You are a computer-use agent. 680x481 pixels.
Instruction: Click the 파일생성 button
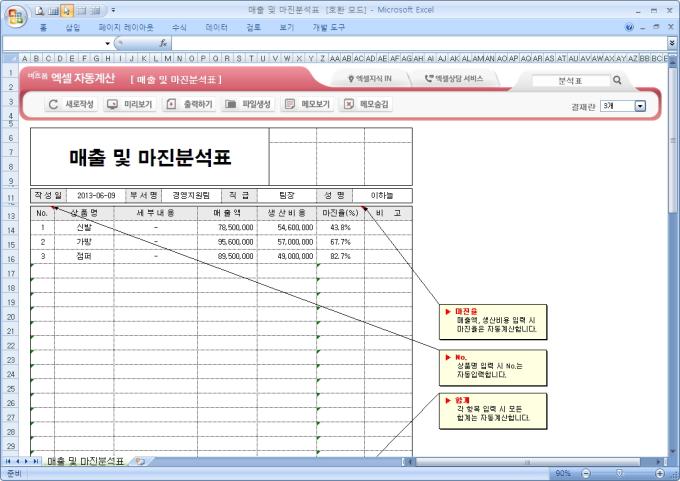coord(248,104)
